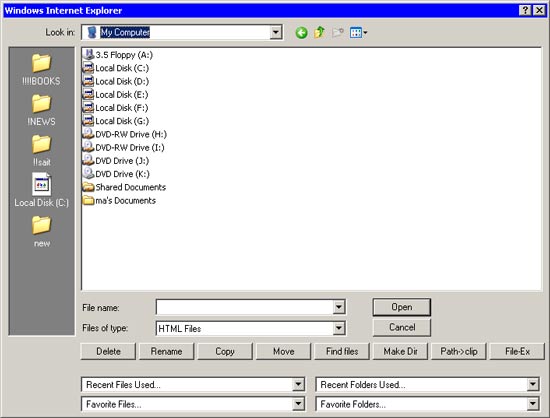Open the Favorite Folders dropdown

532,404
